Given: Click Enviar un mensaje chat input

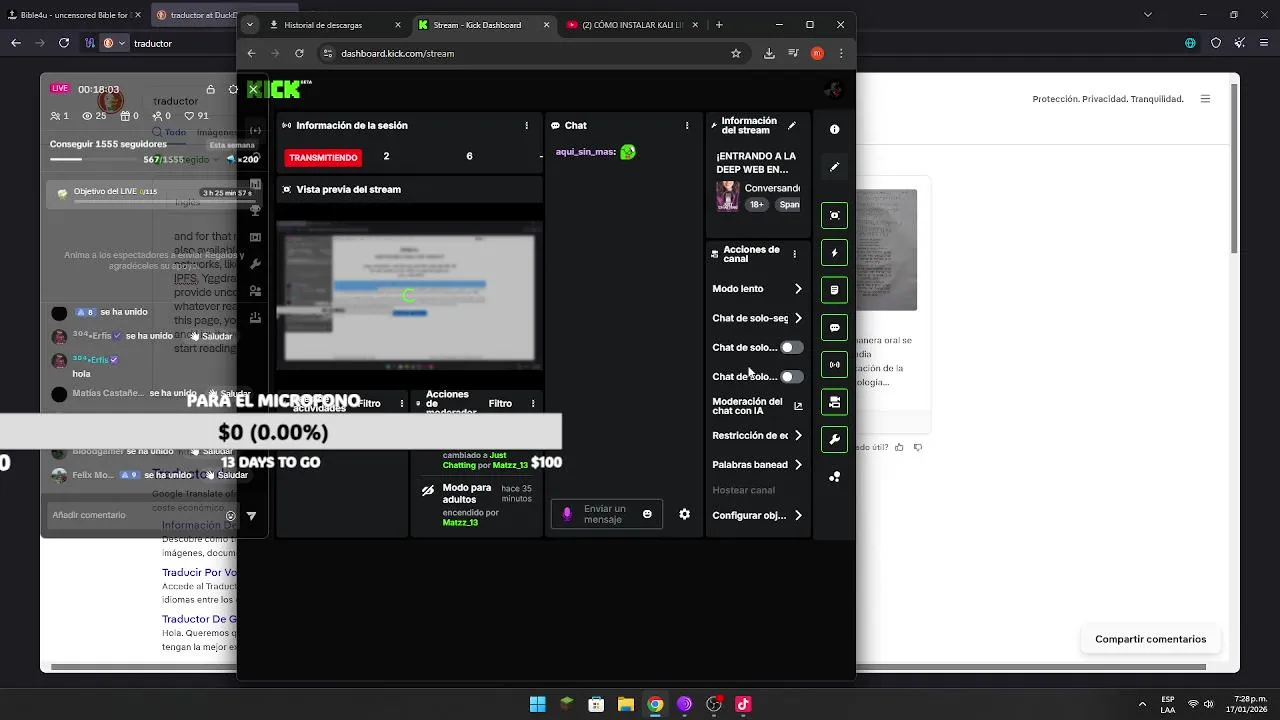Looking at the screenshot, I should pos(606,514).
